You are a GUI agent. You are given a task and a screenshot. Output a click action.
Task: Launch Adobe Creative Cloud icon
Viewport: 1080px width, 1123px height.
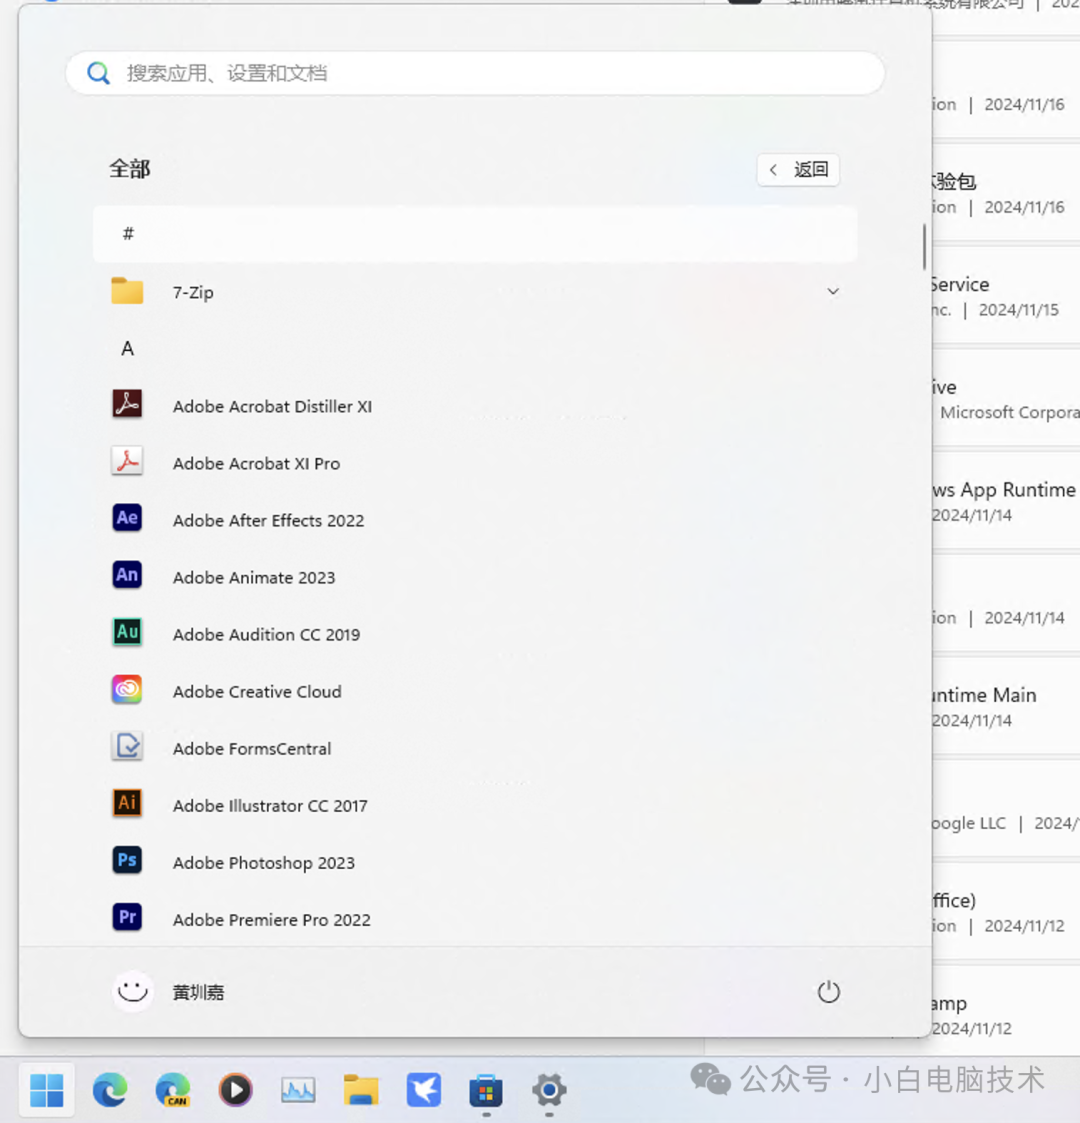127,690
